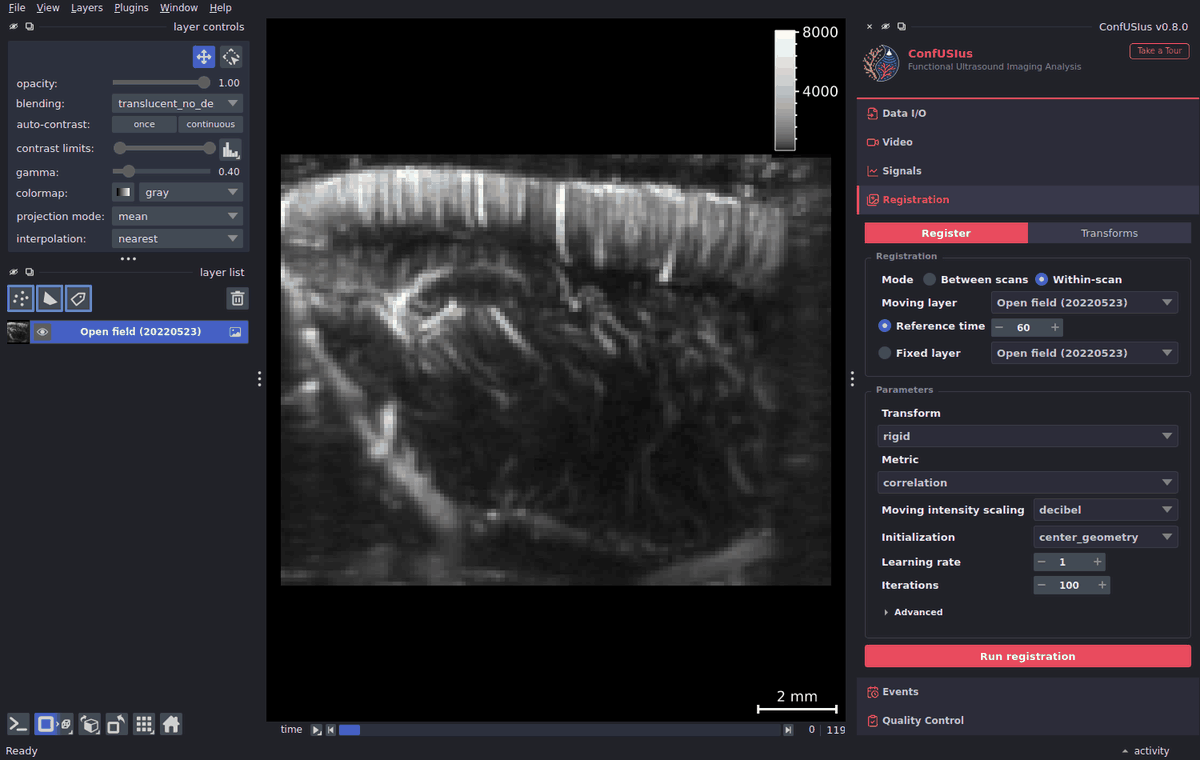Click the colormap preview swatch
This screenshot has height=760, width=1200.
click(x=122, y=192)
